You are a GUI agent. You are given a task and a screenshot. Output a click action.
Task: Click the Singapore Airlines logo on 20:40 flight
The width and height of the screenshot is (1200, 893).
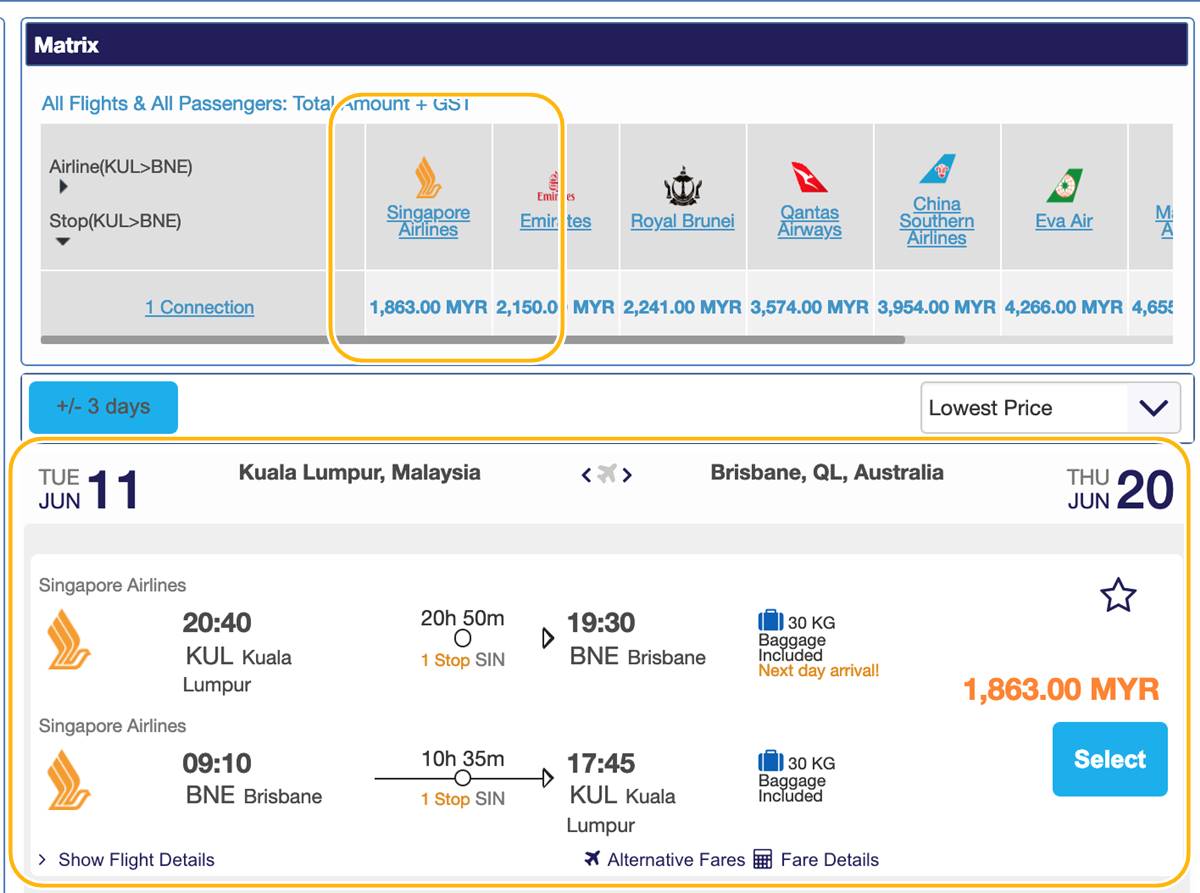[x=69, y=639]
